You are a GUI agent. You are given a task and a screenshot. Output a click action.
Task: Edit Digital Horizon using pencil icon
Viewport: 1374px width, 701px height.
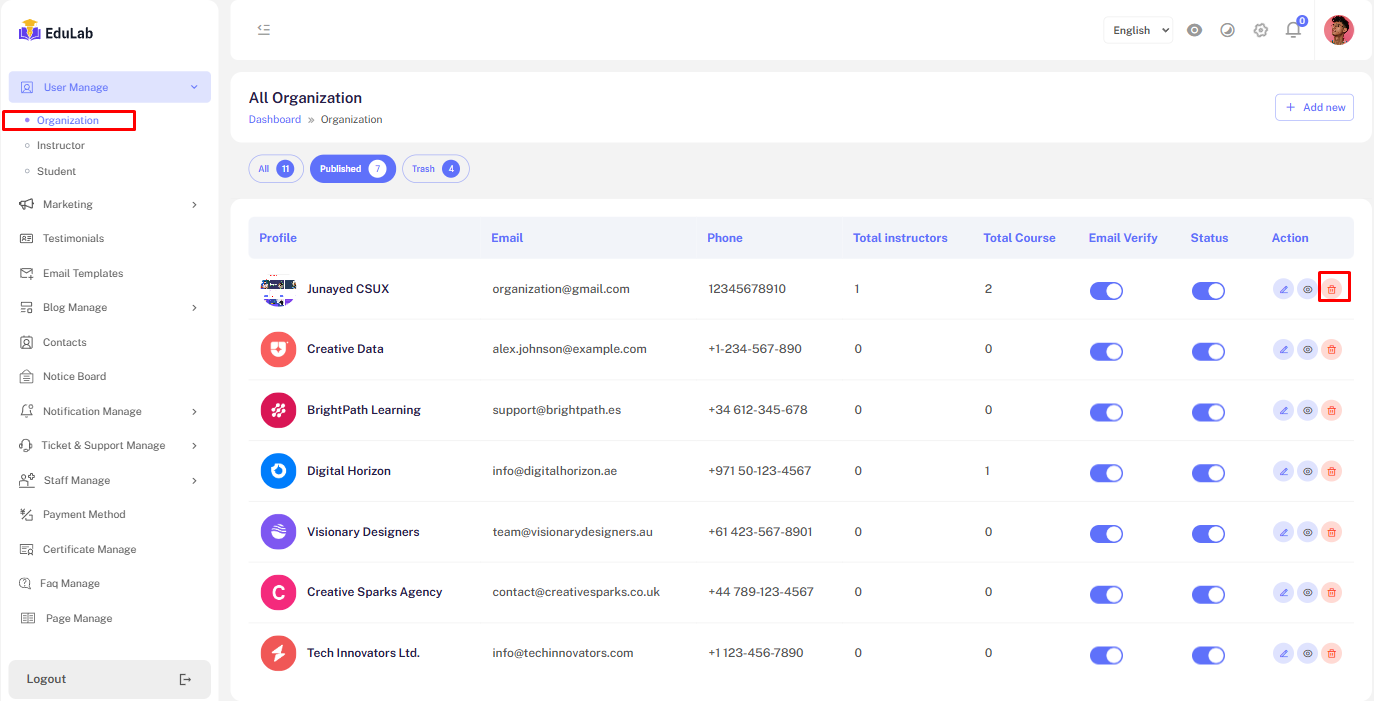[x=1283, y=471]
